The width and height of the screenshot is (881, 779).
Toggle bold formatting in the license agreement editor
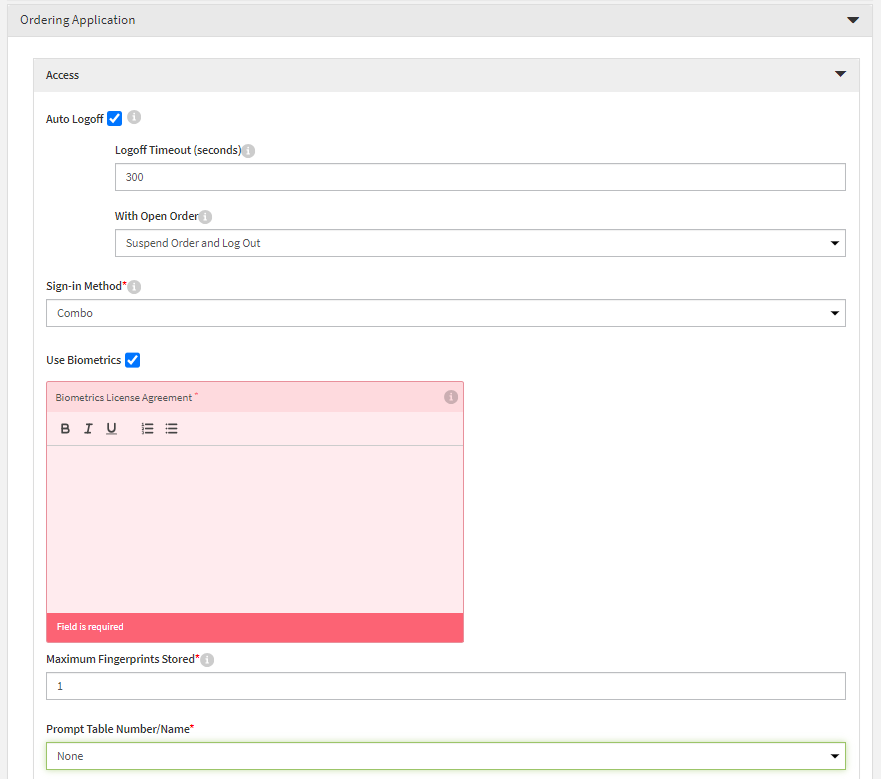pos(65,428)
